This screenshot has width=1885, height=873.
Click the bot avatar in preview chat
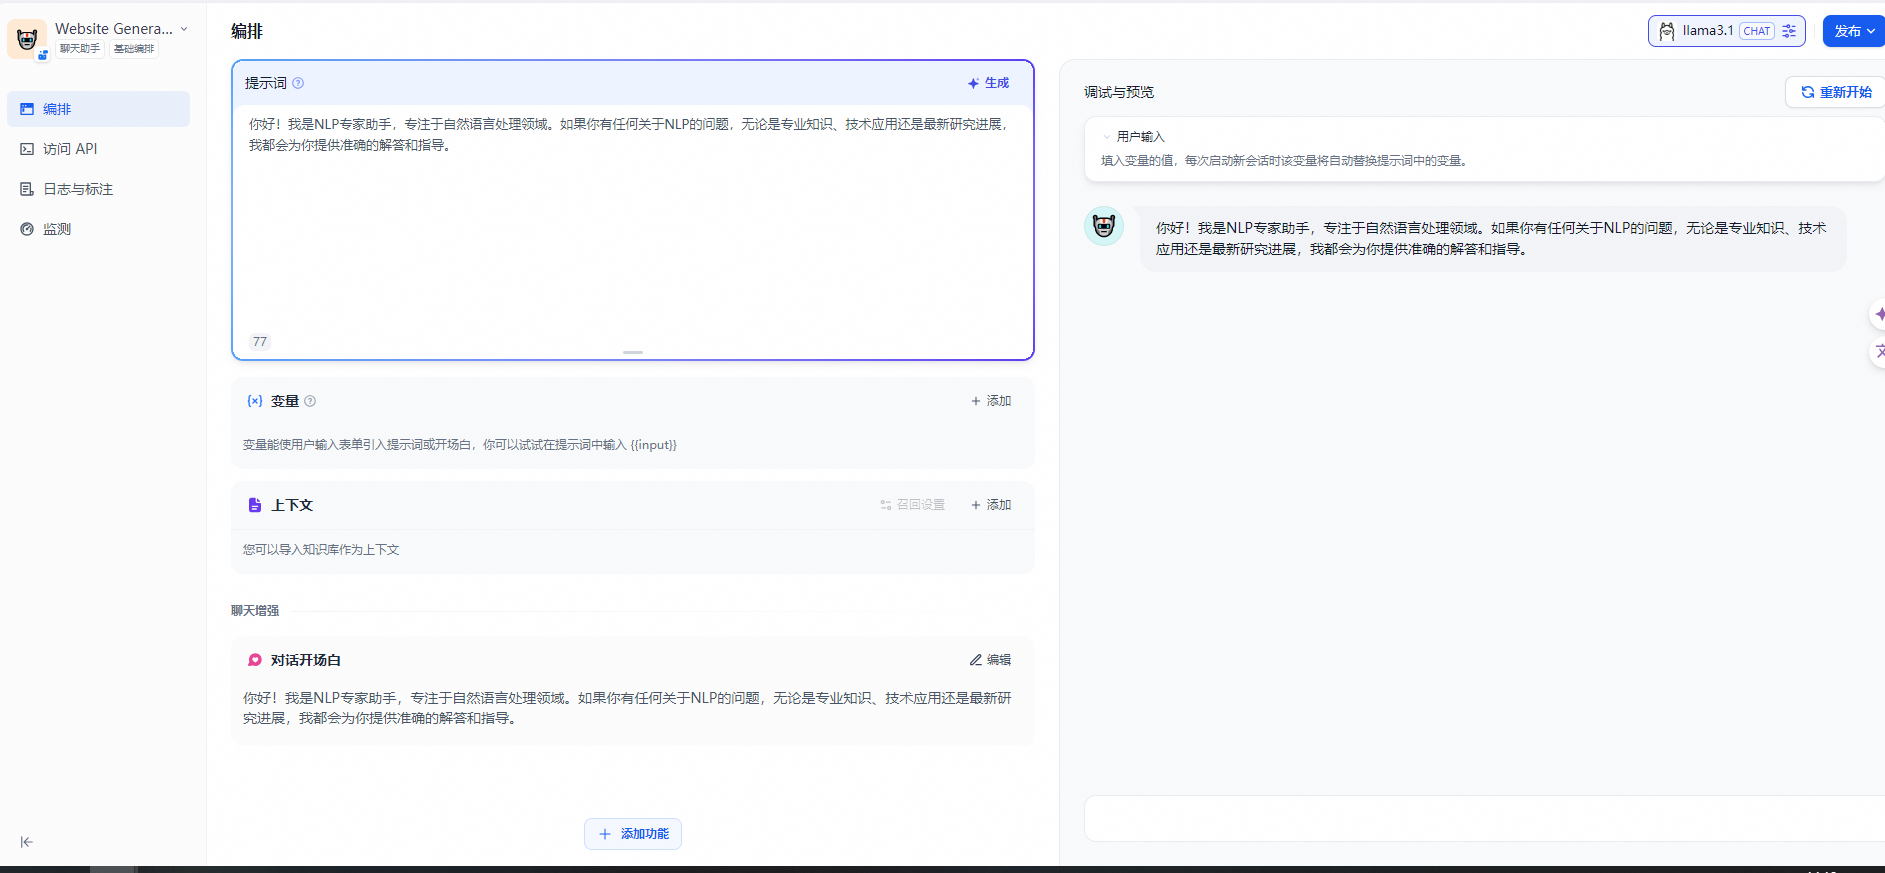1104,226
